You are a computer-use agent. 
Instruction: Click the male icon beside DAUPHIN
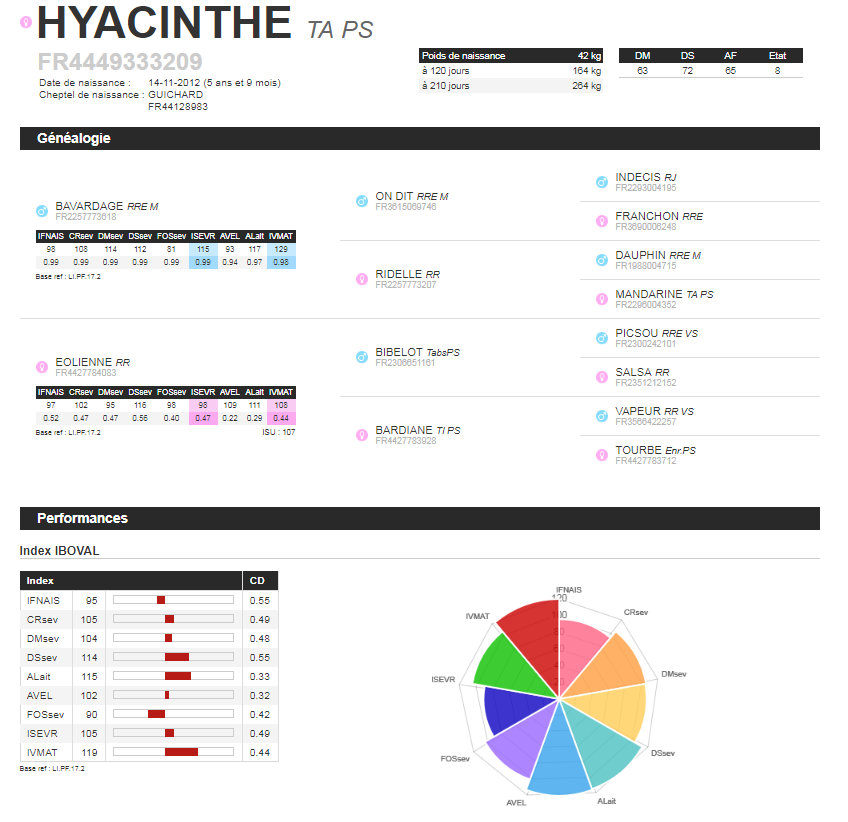(602, 260)
